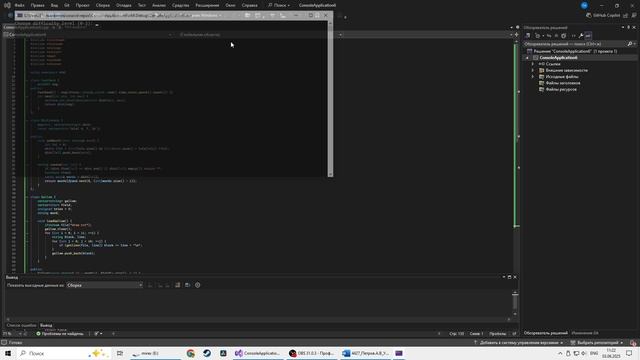Open the Правка menu

(x=37, y=5)
